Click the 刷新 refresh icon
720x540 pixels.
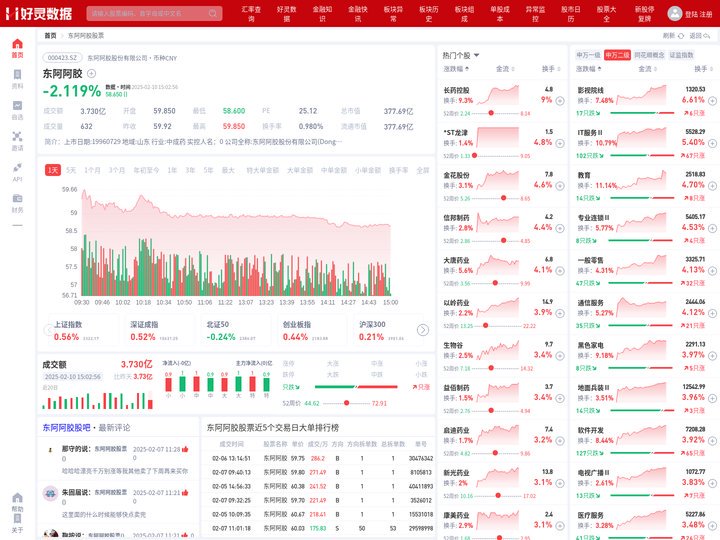[681, 36]
